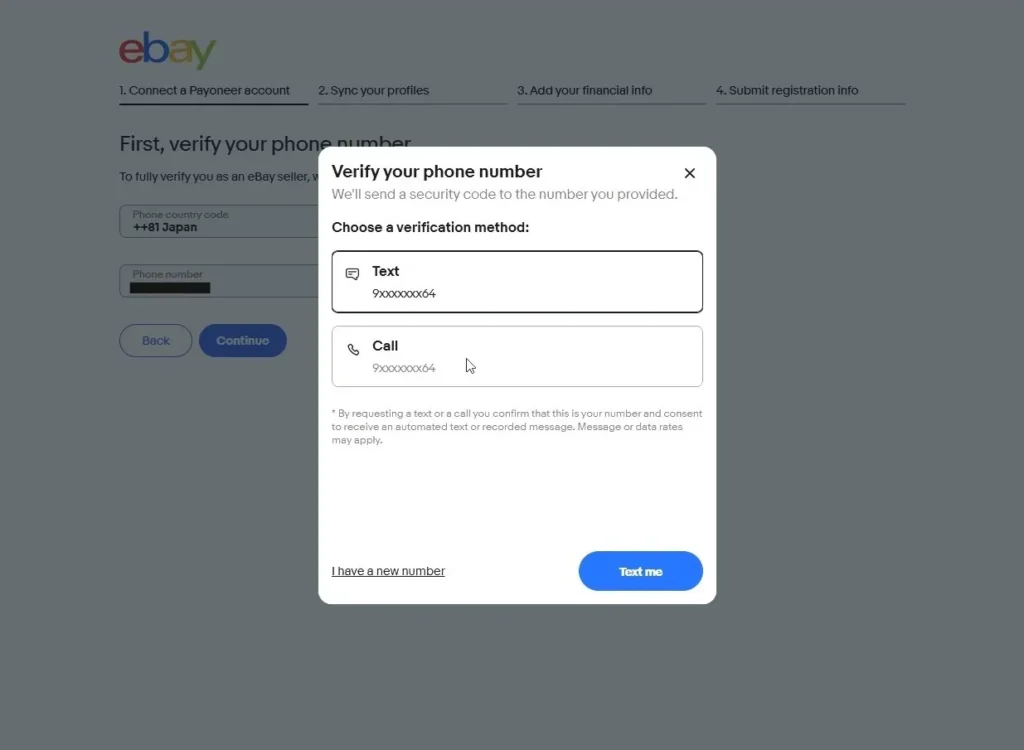Screen dimensions: 1024x750
Task: Click the consent disclaimer text
Action: 517,426
